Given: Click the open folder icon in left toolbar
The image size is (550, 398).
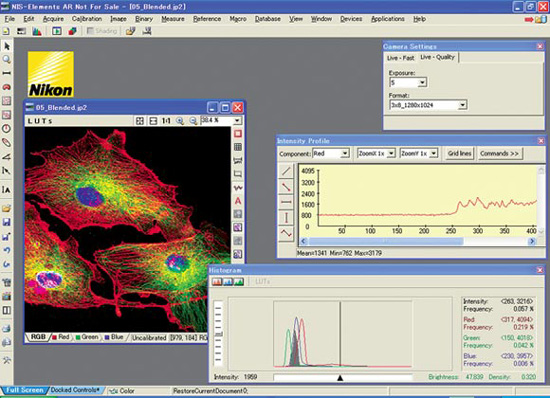Looking at the screenshot, I should pyautogui.click(x=7, y=209).
